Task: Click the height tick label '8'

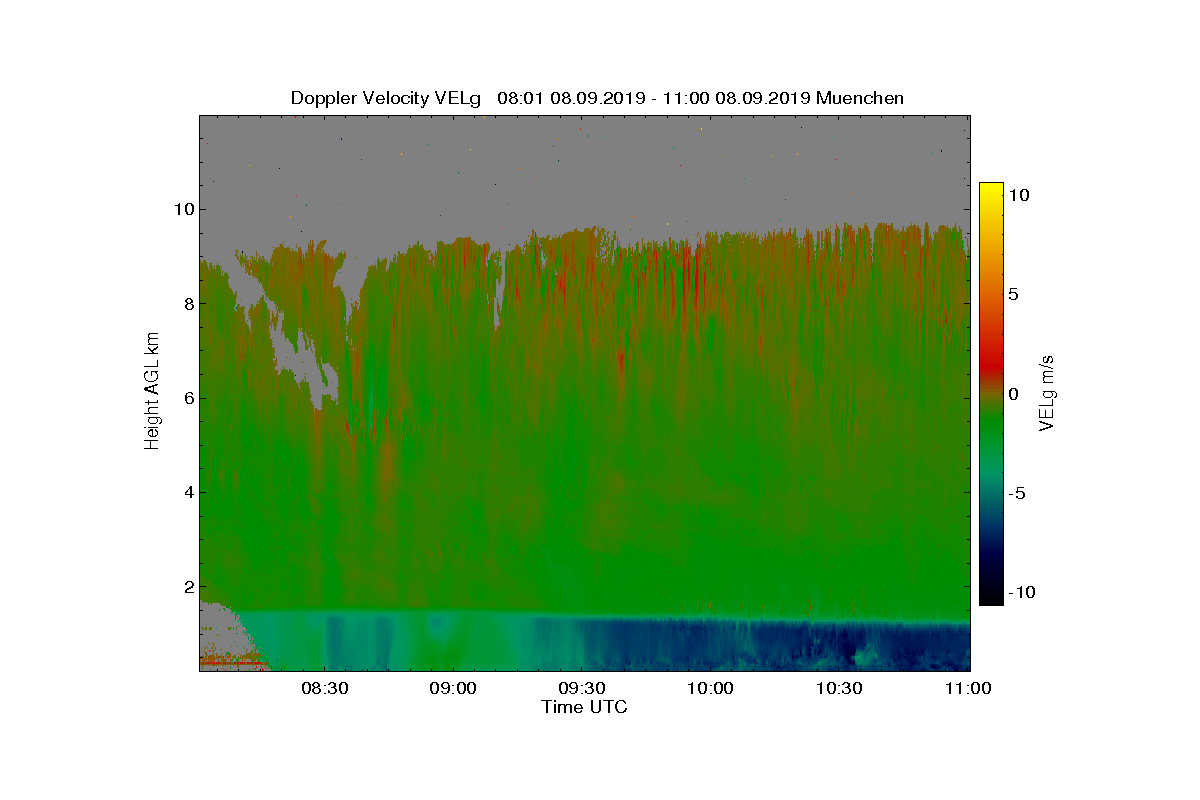Action: 186,303
